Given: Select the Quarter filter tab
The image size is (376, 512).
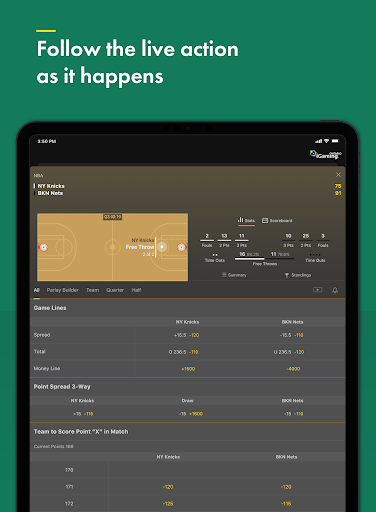Looking at the screenshot, I should click(115, 290).
